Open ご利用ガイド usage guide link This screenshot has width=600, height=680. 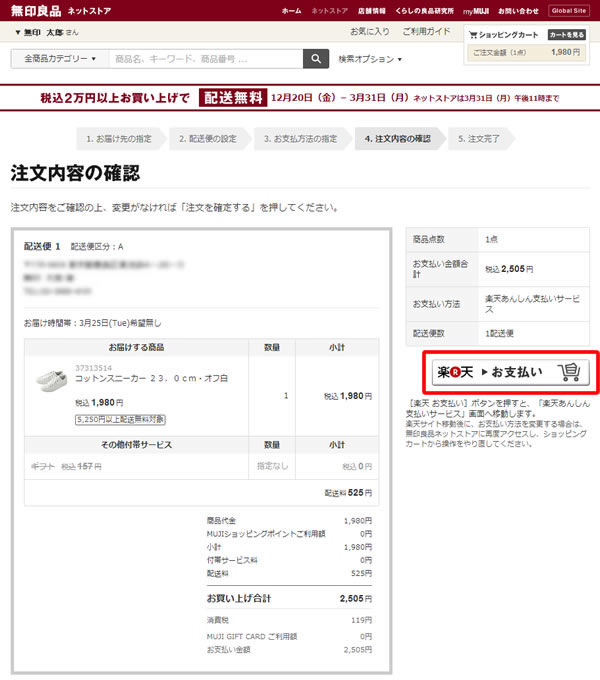[x=426, y=33]
